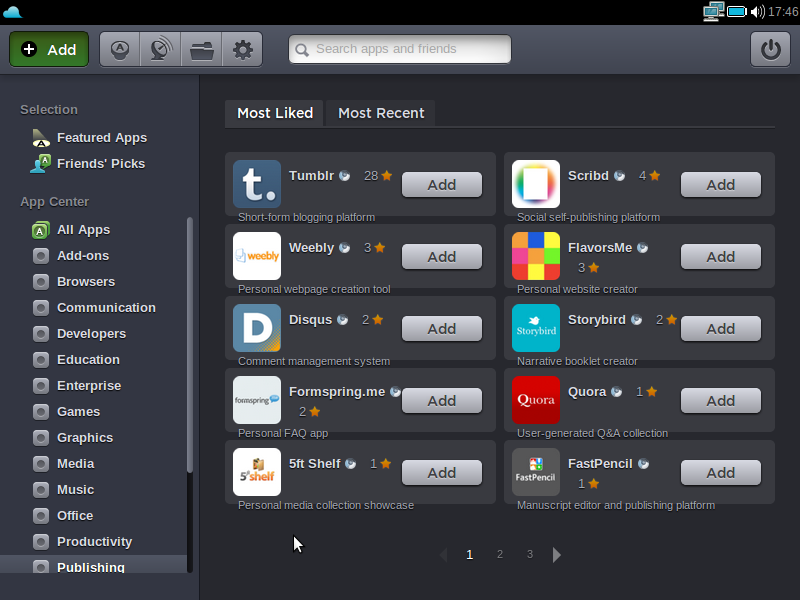
Task: Click the green Add button
Action: click(x=49, y=49)
